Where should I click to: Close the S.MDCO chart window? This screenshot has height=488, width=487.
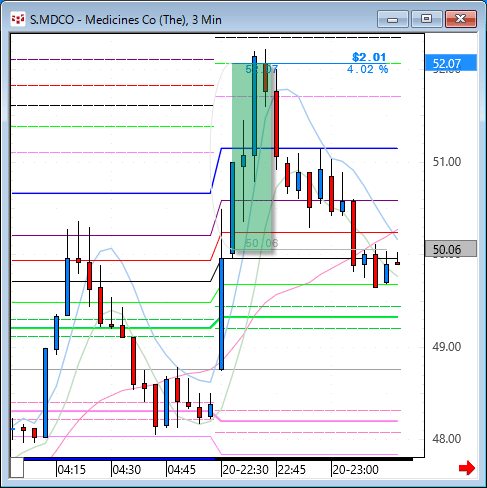461,19
